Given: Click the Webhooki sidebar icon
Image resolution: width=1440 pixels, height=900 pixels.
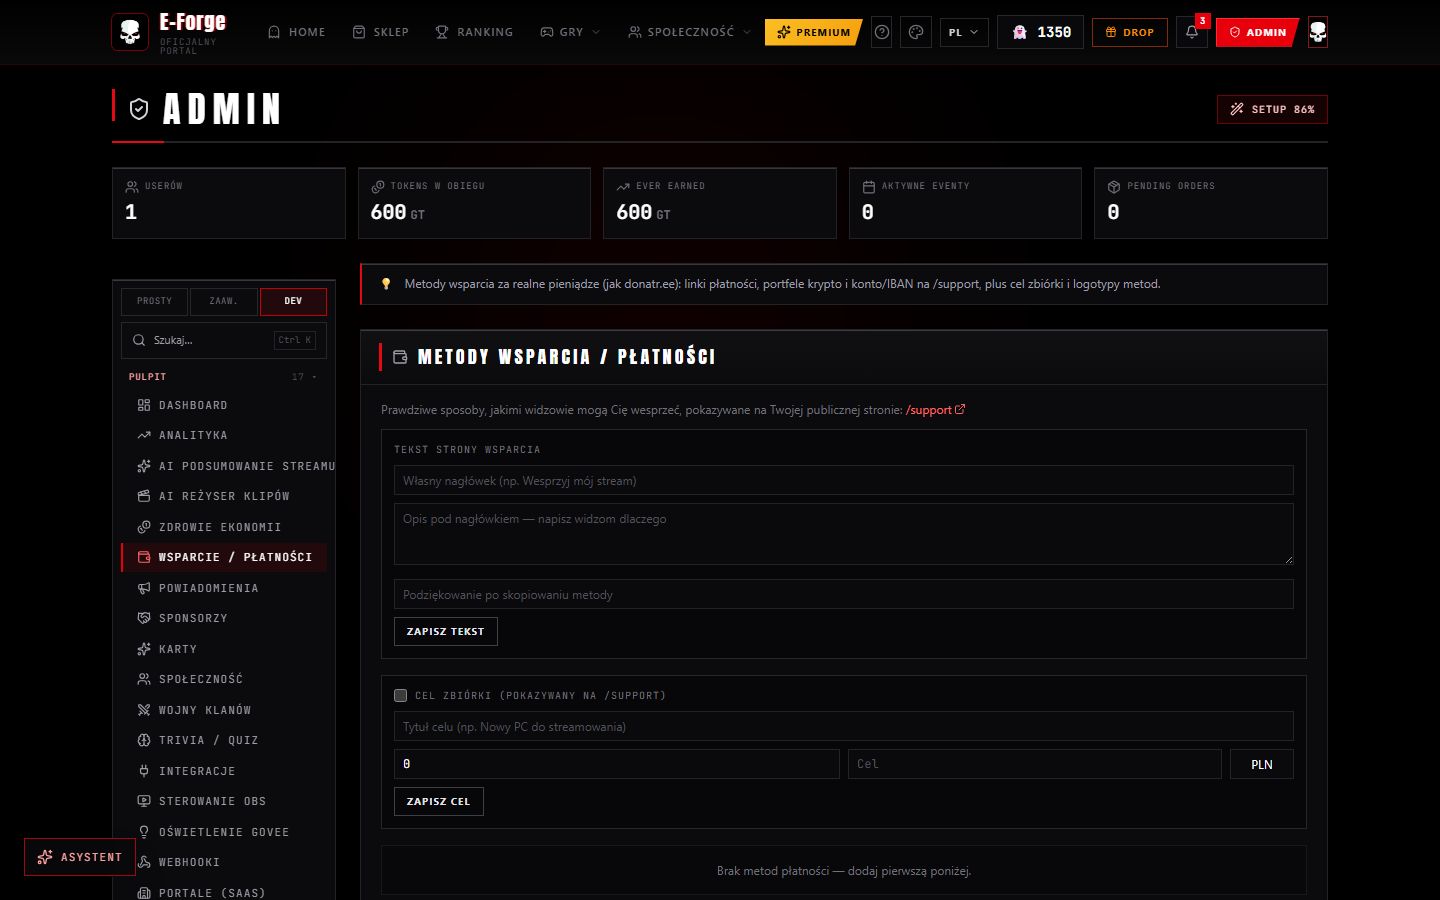Looking at the screenshot, I should [x=144, y=862].
